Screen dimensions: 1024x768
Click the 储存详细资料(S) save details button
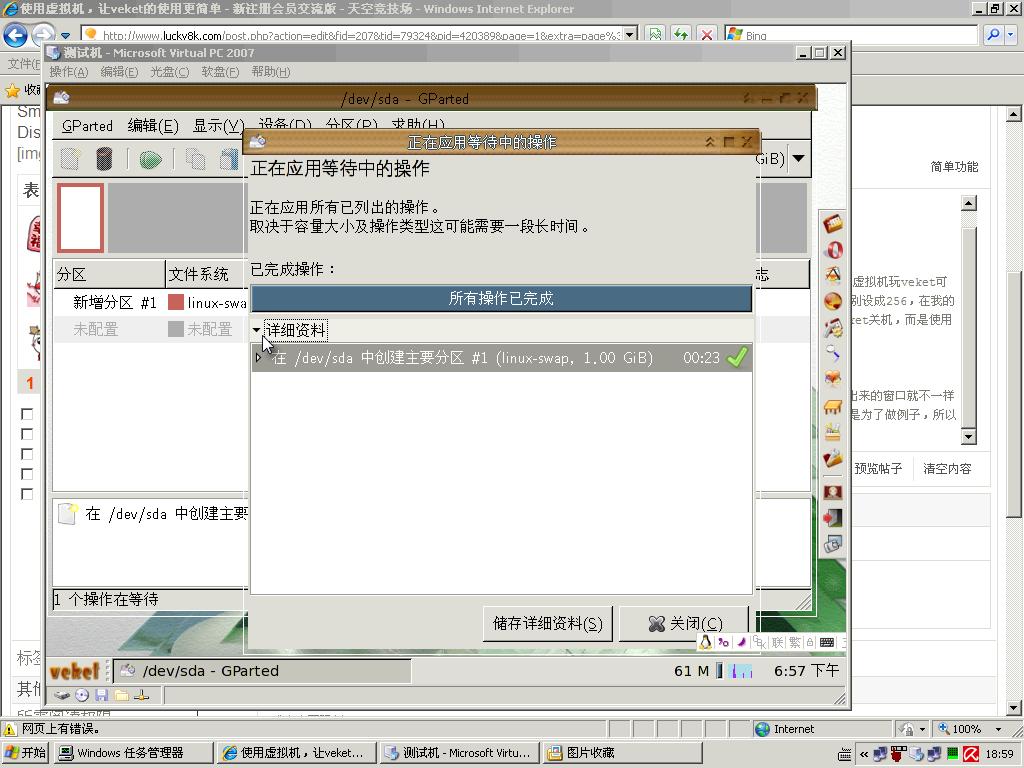click(547, 624)
